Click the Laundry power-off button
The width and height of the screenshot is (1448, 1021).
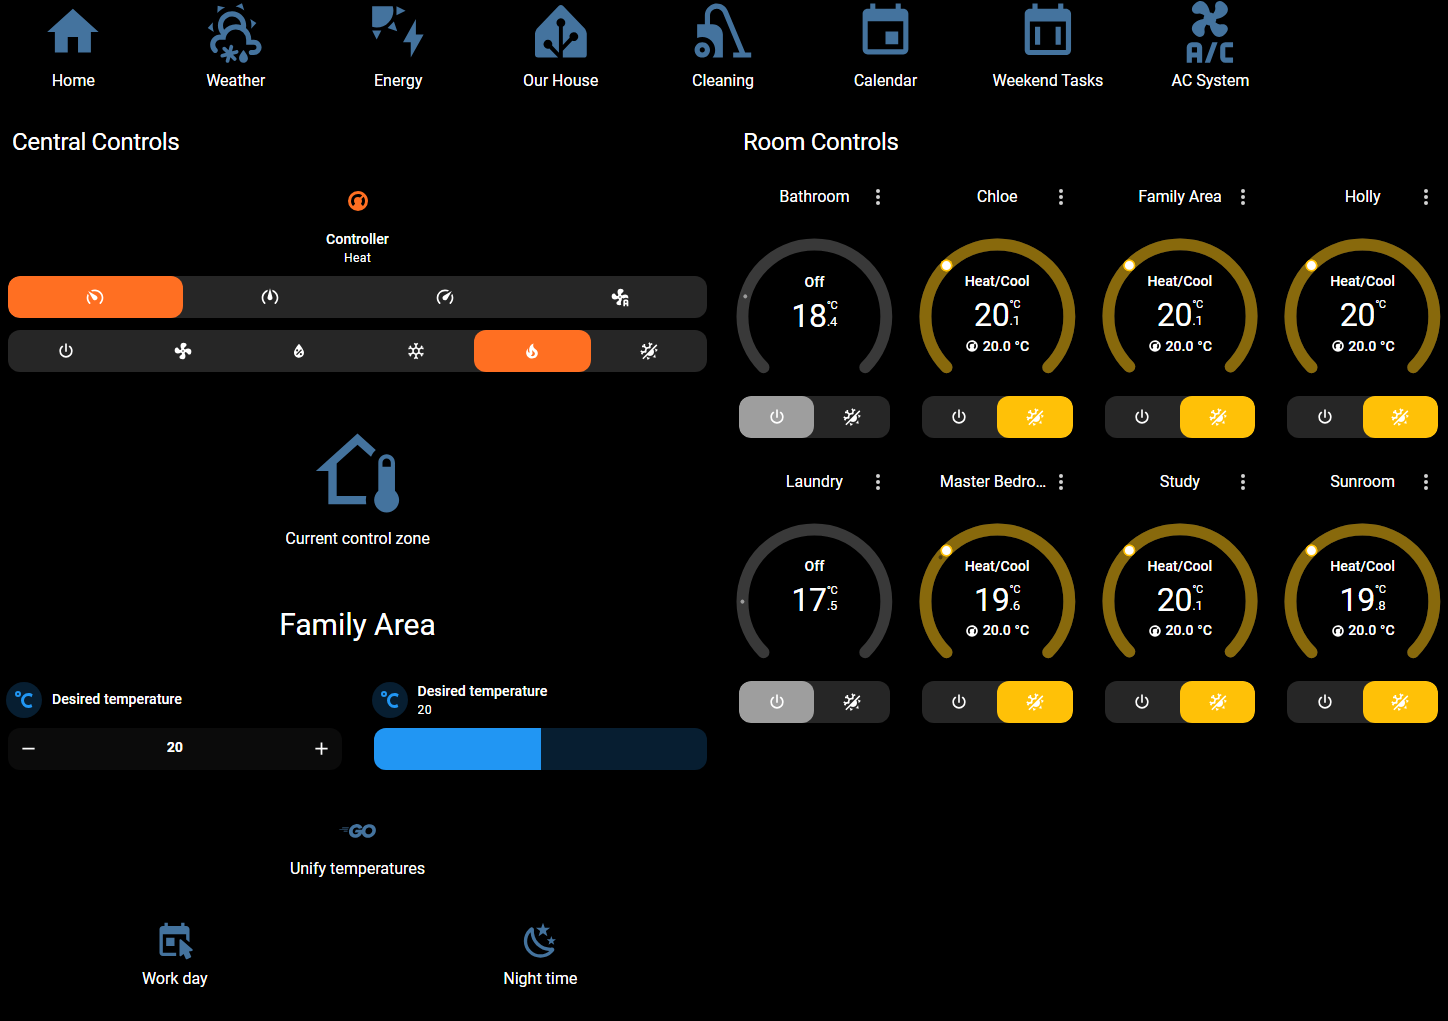tap(777, 702)
